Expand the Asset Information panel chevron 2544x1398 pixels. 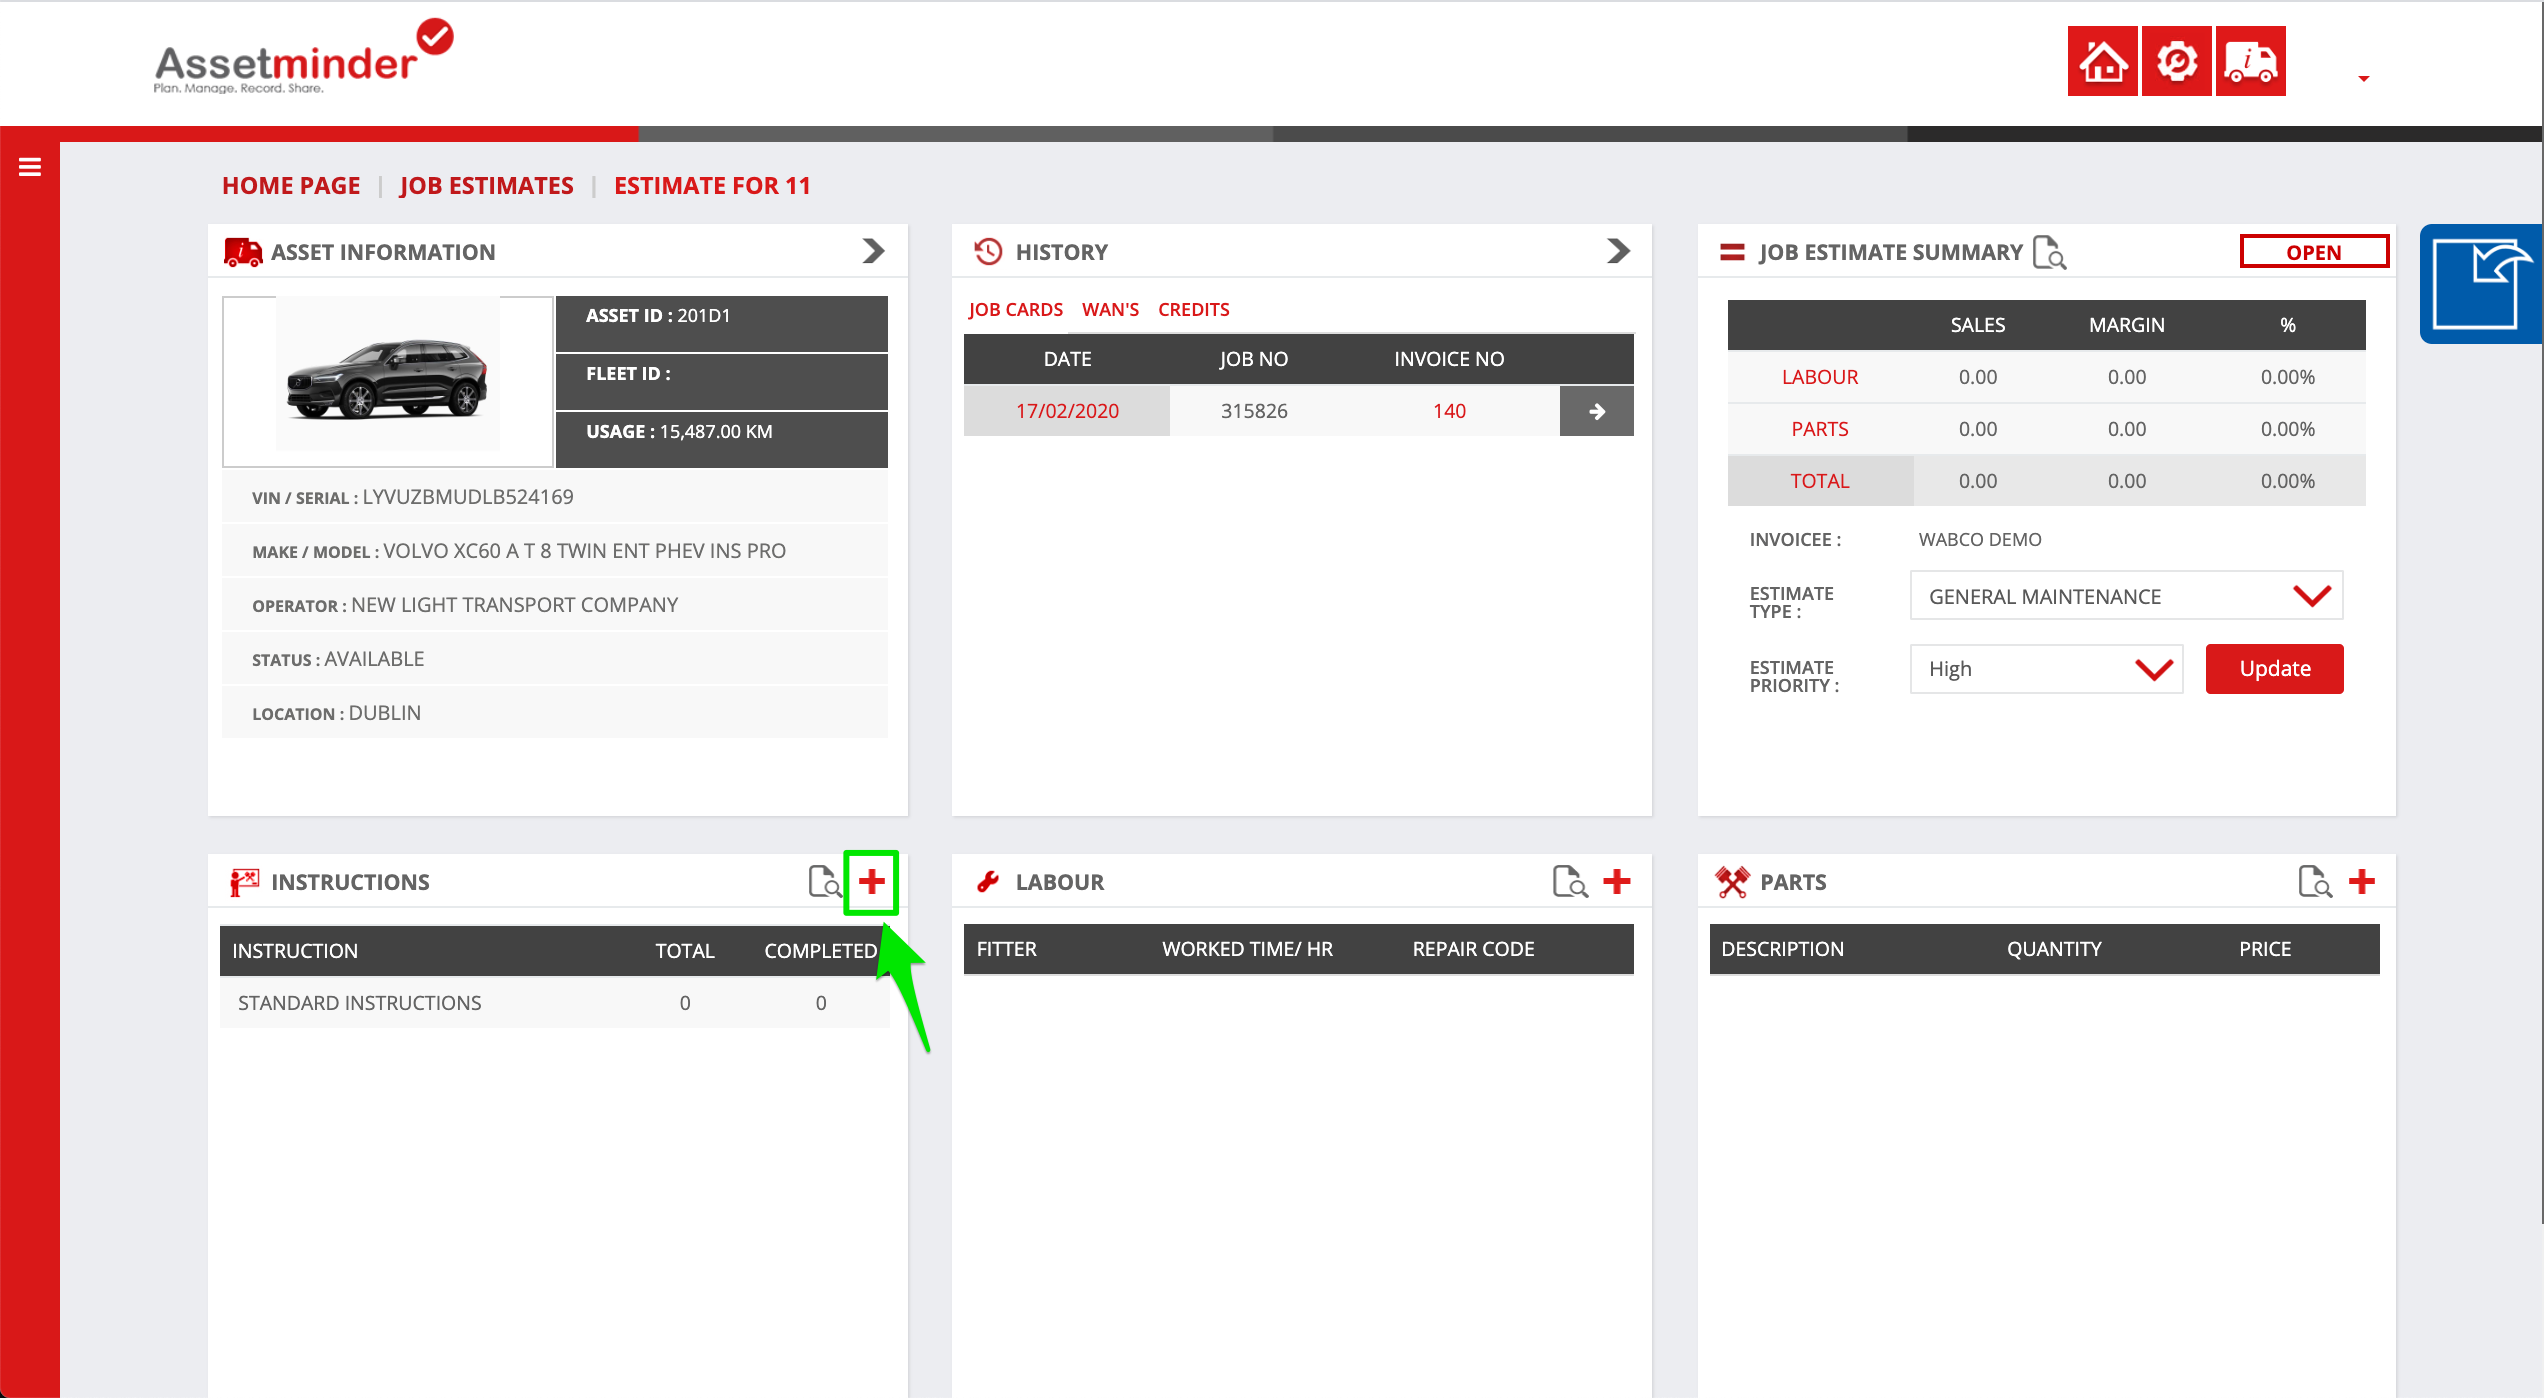873,251
